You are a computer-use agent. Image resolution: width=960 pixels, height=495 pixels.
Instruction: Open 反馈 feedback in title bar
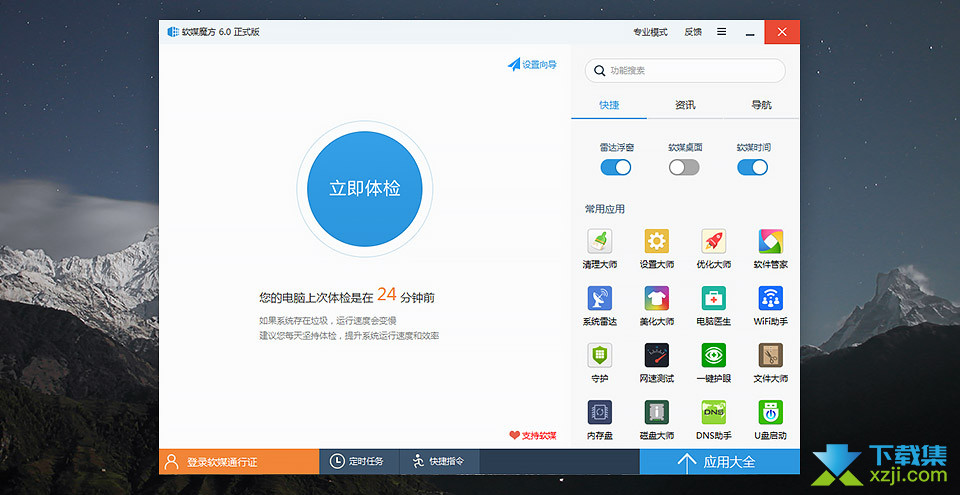click(x=693, y=32)
